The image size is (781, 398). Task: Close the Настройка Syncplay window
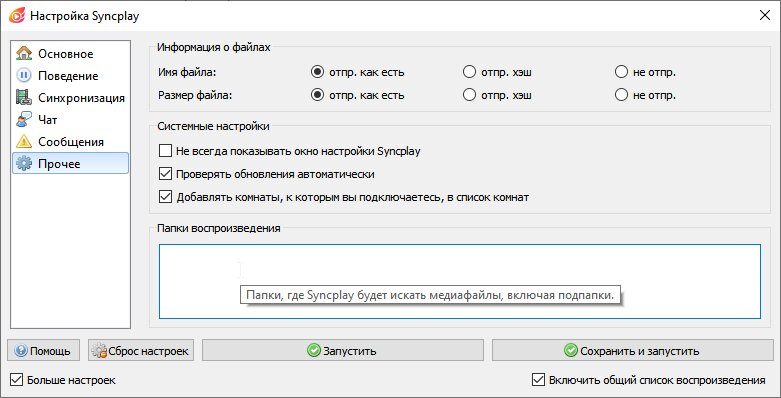(x=765, y=15)
